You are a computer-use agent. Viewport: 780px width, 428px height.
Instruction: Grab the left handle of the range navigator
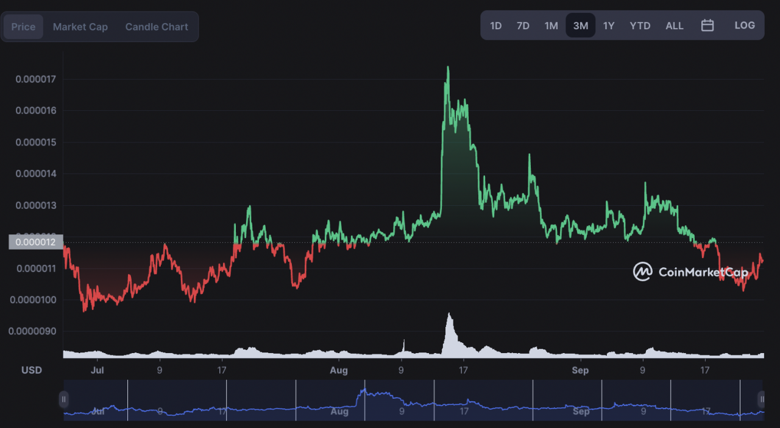pyautogui.click(x=65, y=399)
